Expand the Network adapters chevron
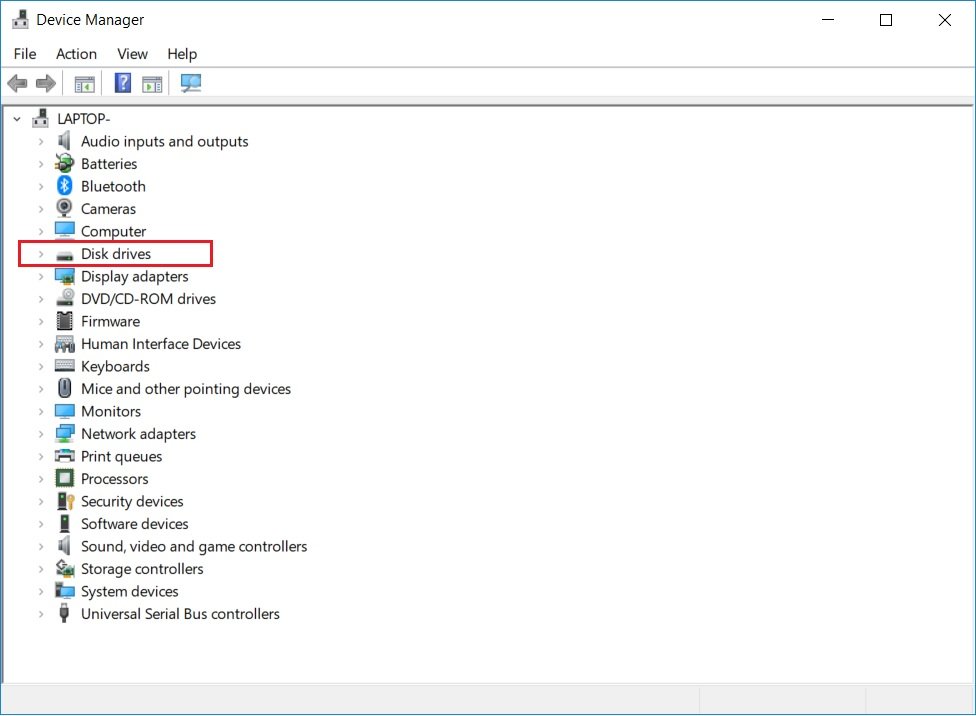Viewport: 976px width, 716px height. click(40, 434)
